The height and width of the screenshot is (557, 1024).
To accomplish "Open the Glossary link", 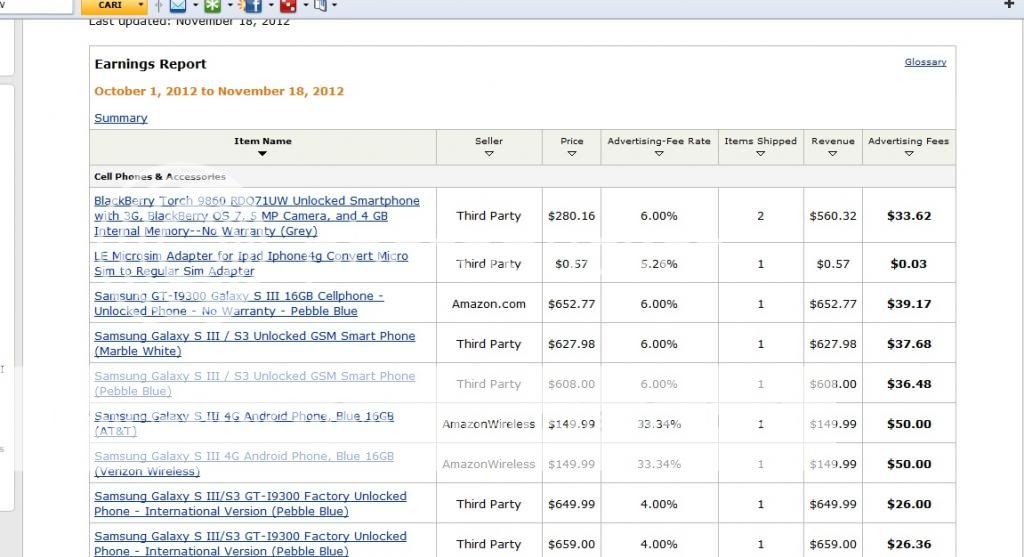I will [x=925, y=62].
